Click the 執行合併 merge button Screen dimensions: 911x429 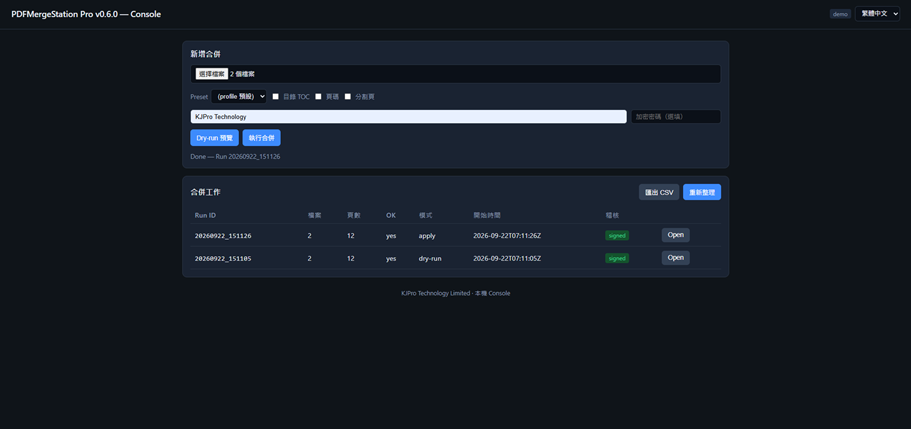(261, 138)
